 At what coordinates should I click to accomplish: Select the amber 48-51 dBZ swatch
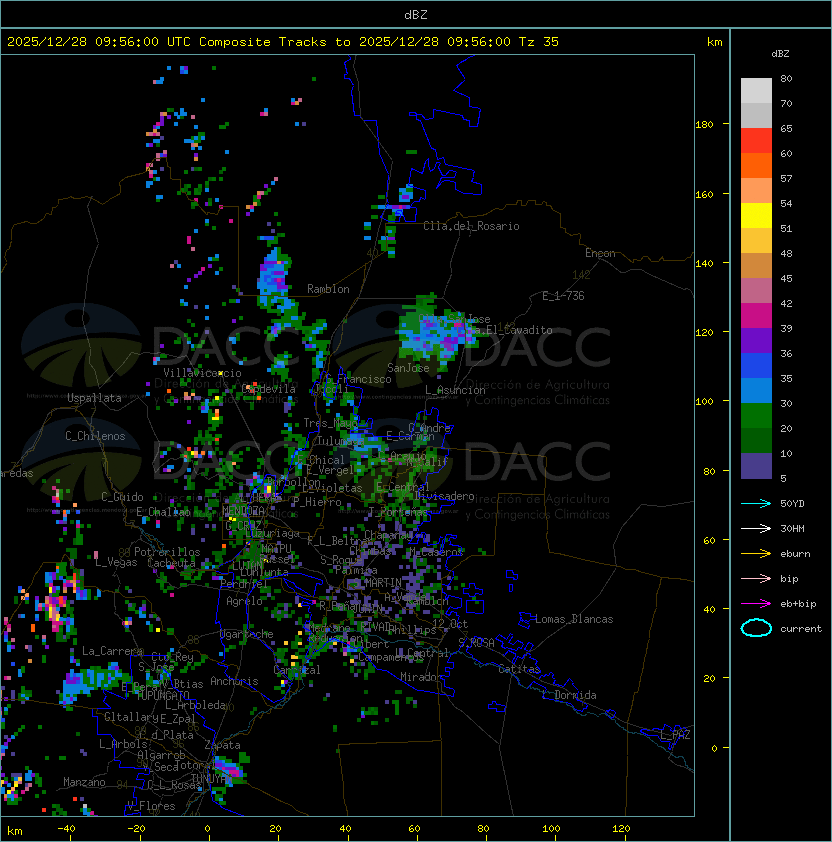756,240
